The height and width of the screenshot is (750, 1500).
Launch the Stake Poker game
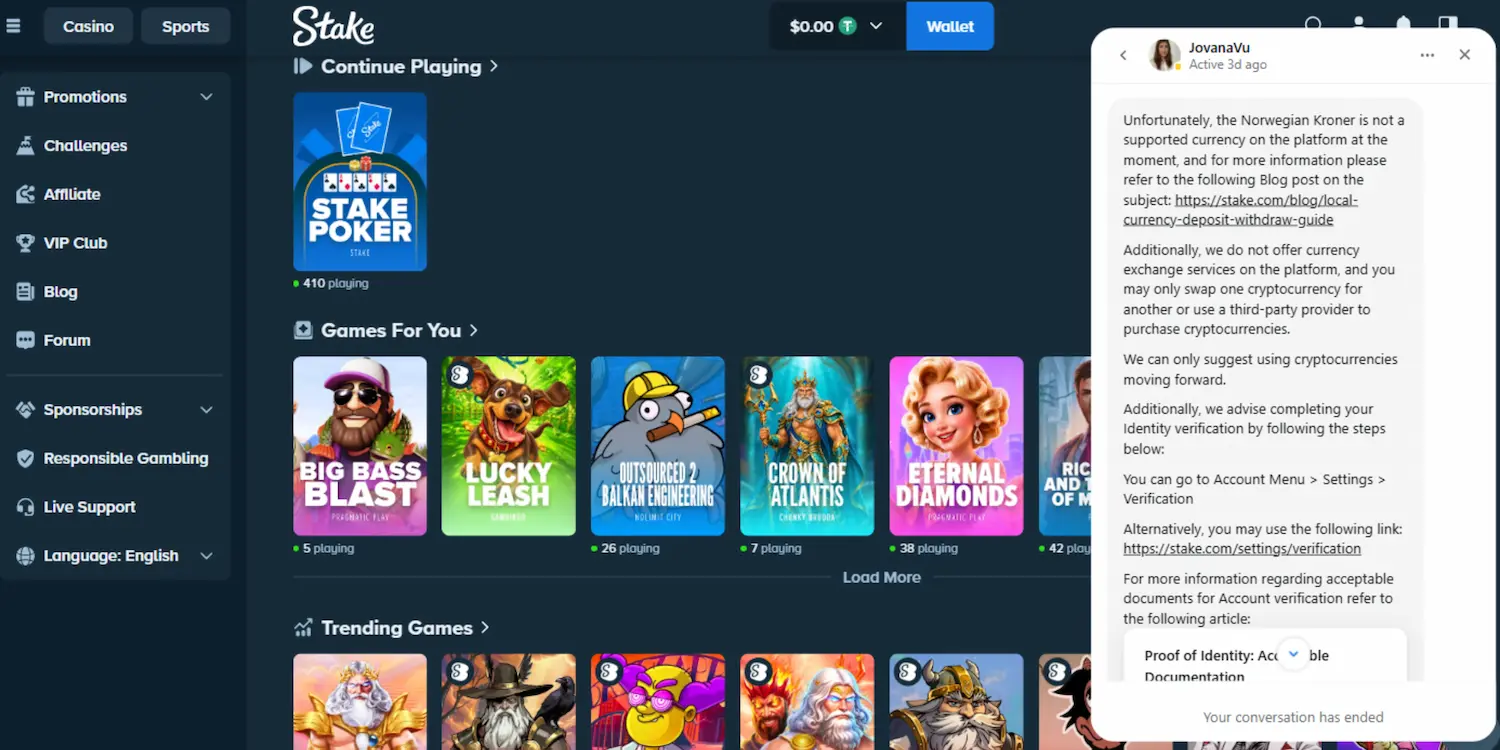(x=360, y=182)
